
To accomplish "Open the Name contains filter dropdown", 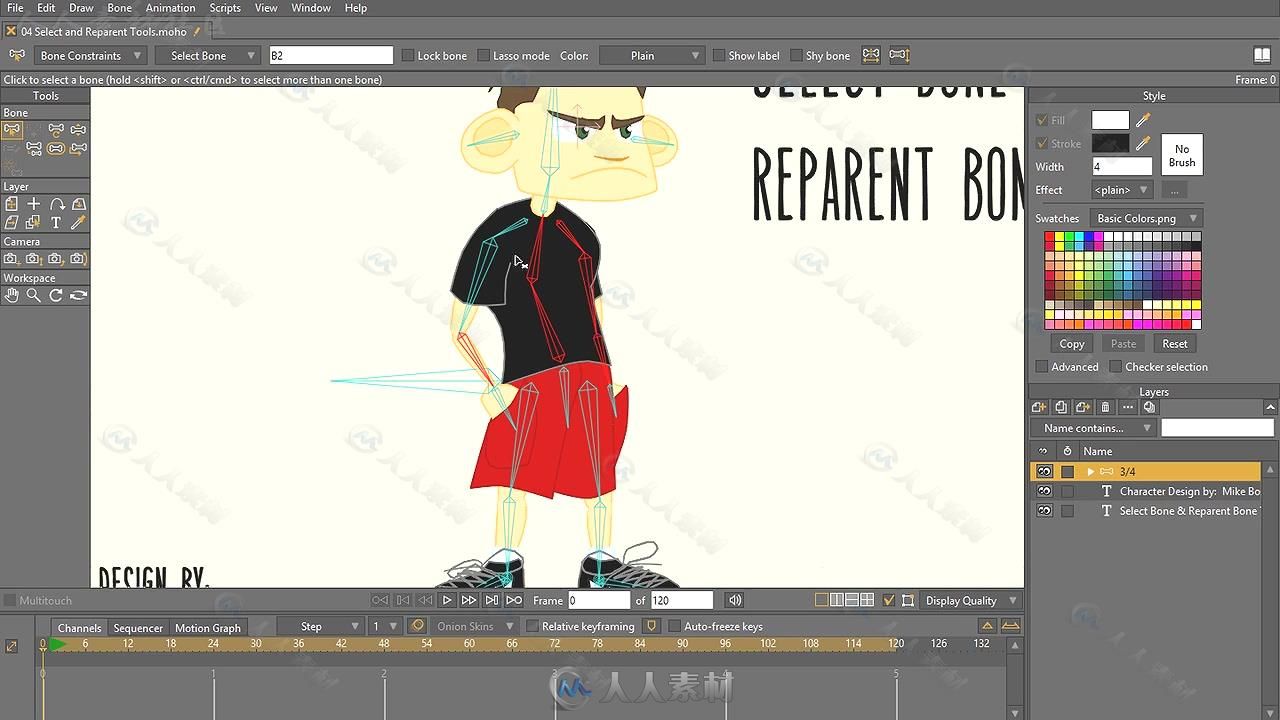I will [x=1094, y=428].
